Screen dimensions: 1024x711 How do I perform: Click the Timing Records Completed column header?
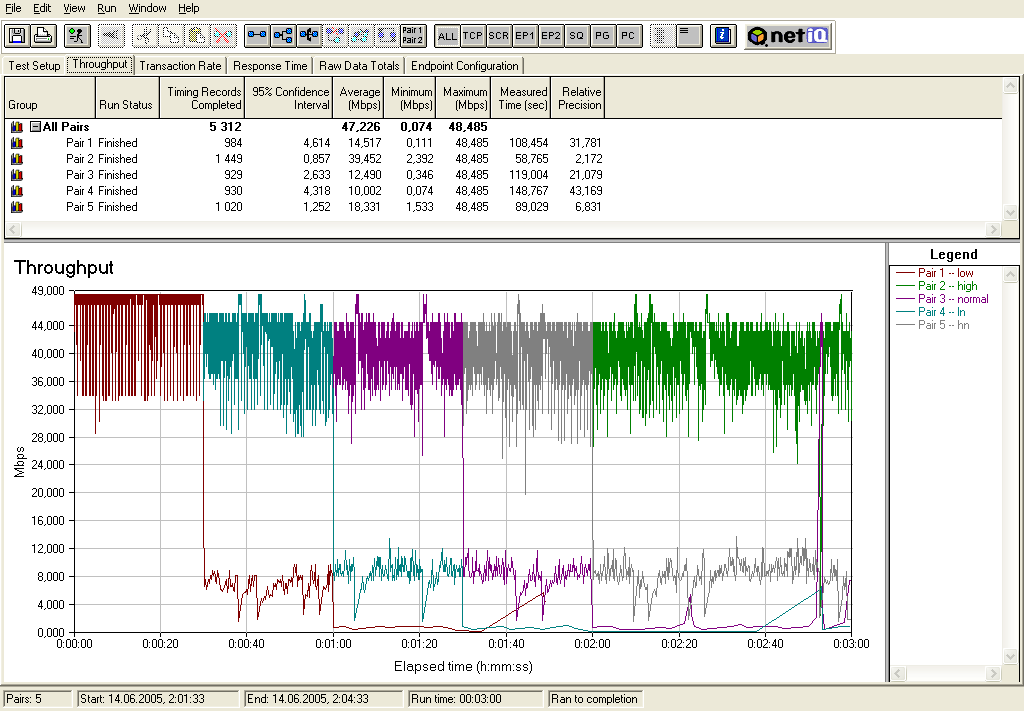pyautogui.click(x=203, y=98)
